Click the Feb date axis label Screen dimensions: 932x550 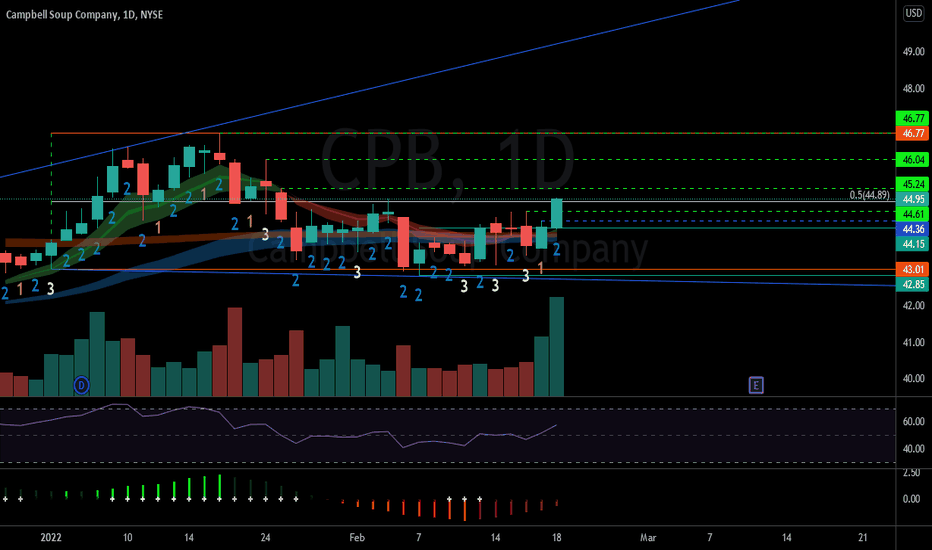357,538
